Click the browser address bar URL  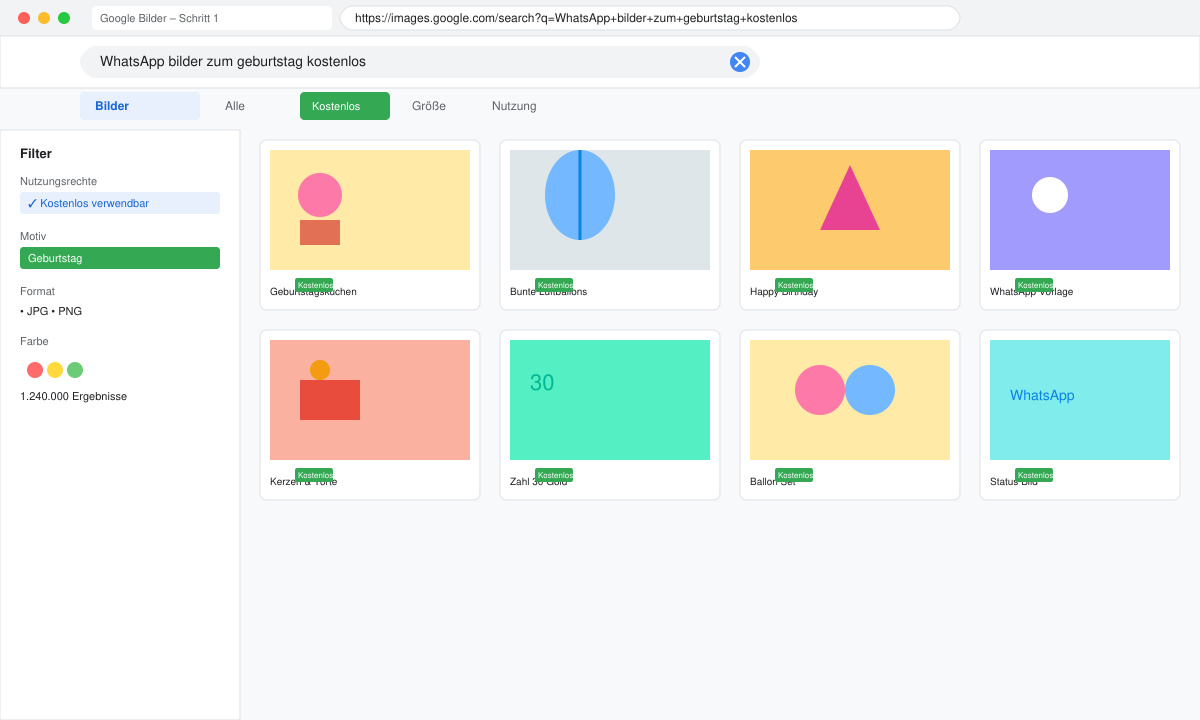650,18
